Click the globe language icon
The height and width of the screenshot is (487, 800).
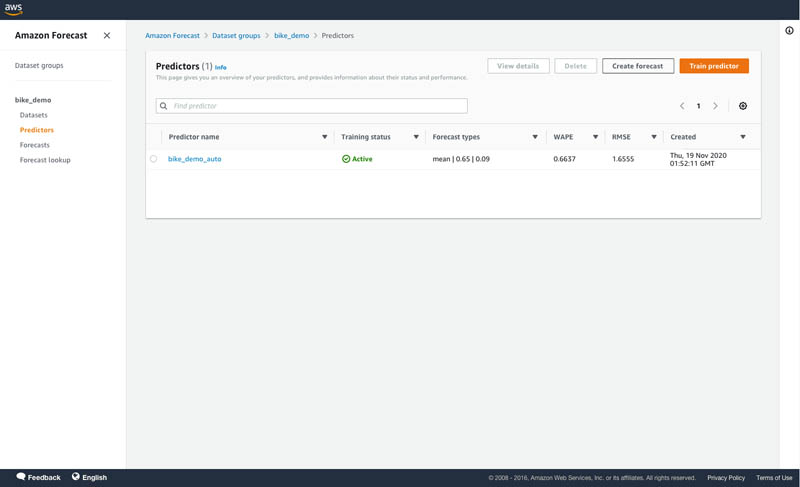click(76, 476)
